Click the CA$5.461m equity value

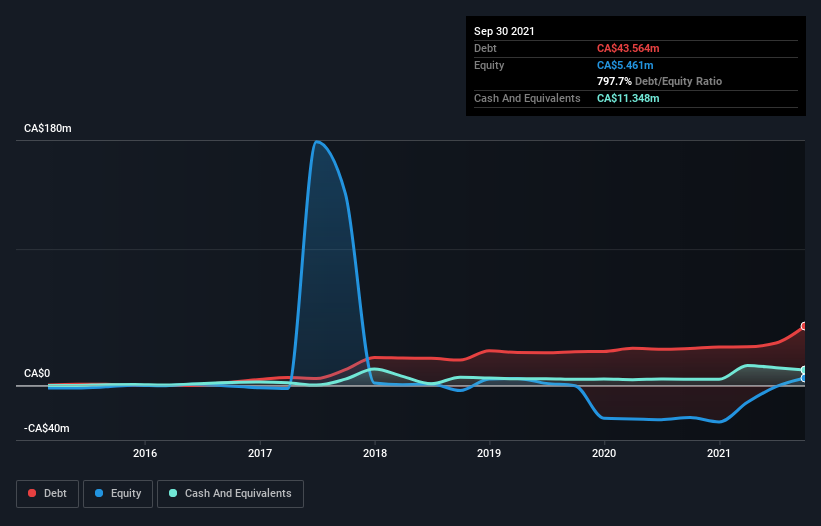click(x=625, y=65)
